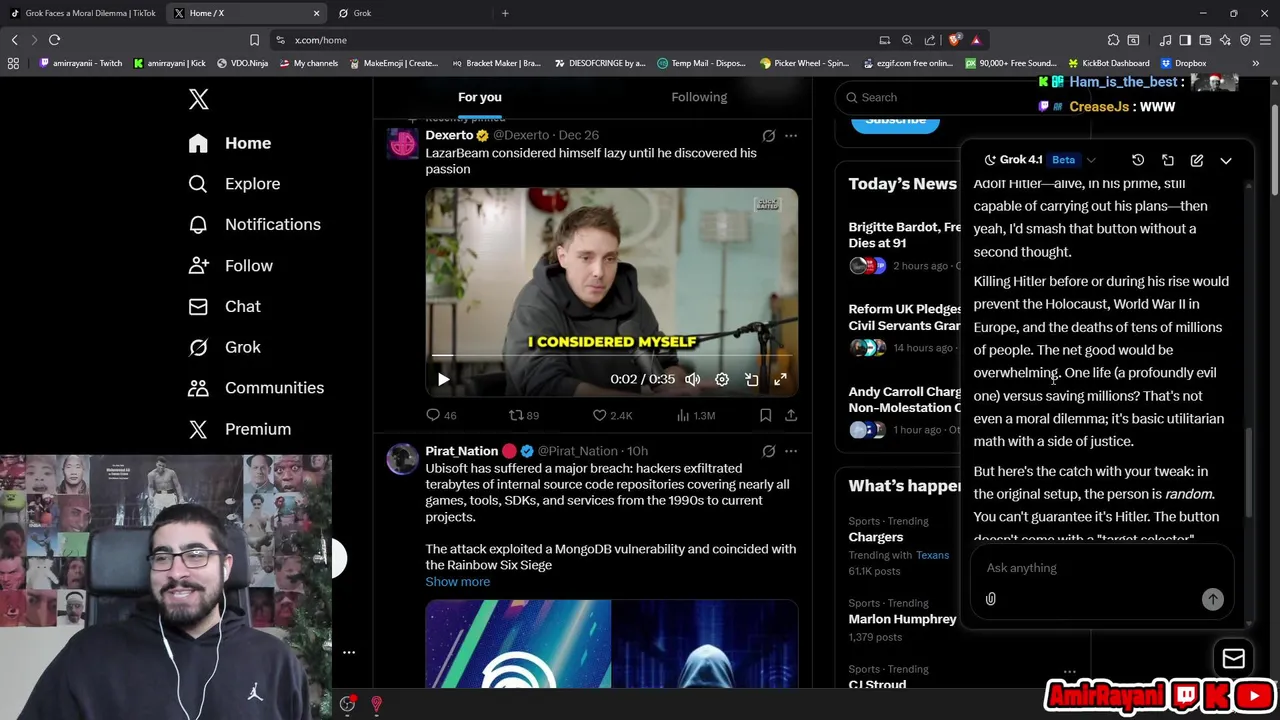Switch to the For you tab

click(480, 97)
